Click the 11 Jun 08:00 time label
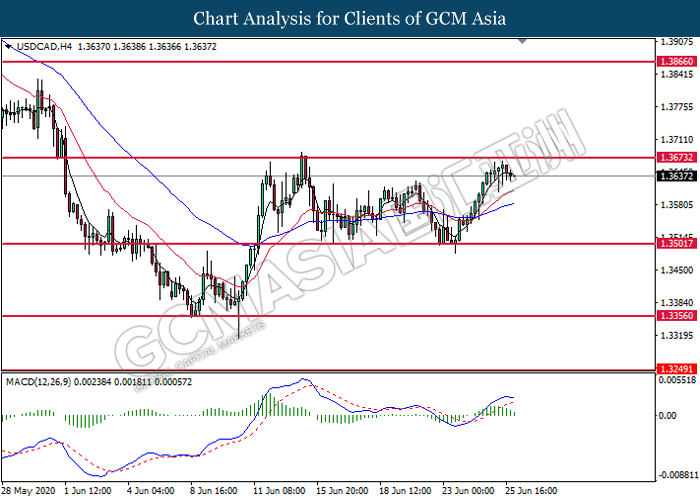Image resolution: width=700 pixels, height=500 pixels. tap(279, 491)
